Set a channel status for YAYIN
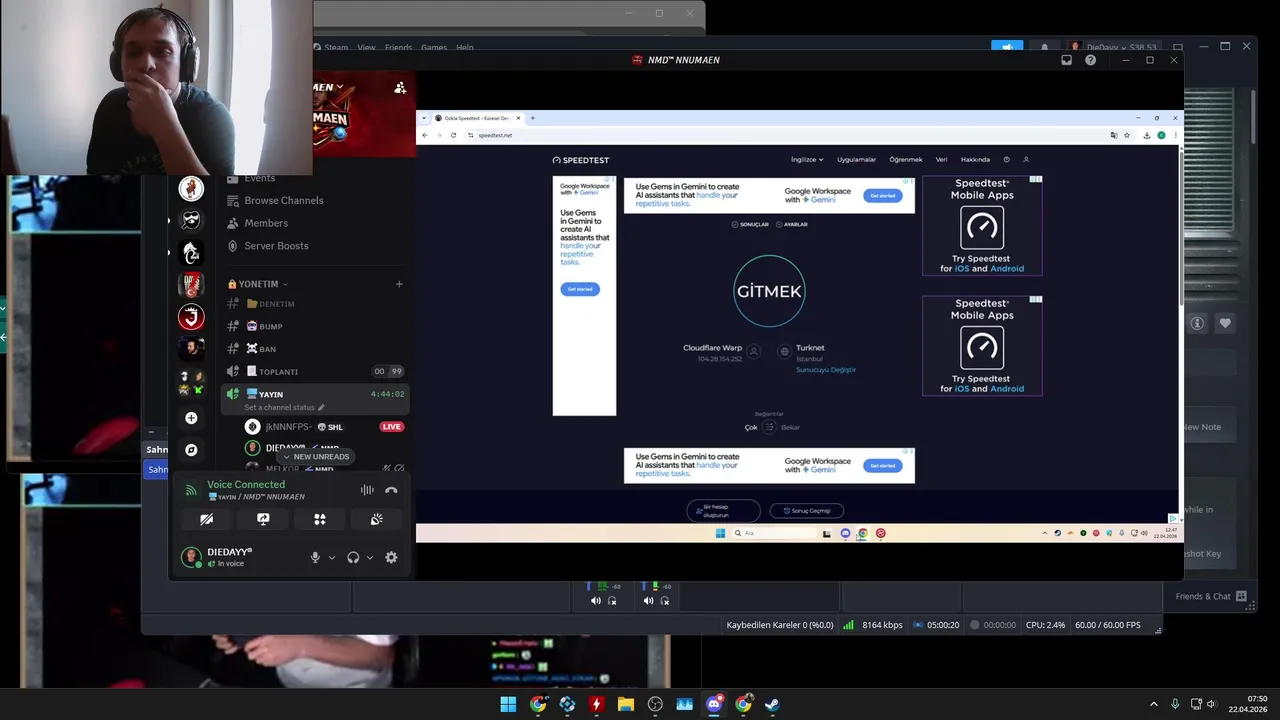Image resolution: width=1280 pixels, height=720 pixels. 284,408
